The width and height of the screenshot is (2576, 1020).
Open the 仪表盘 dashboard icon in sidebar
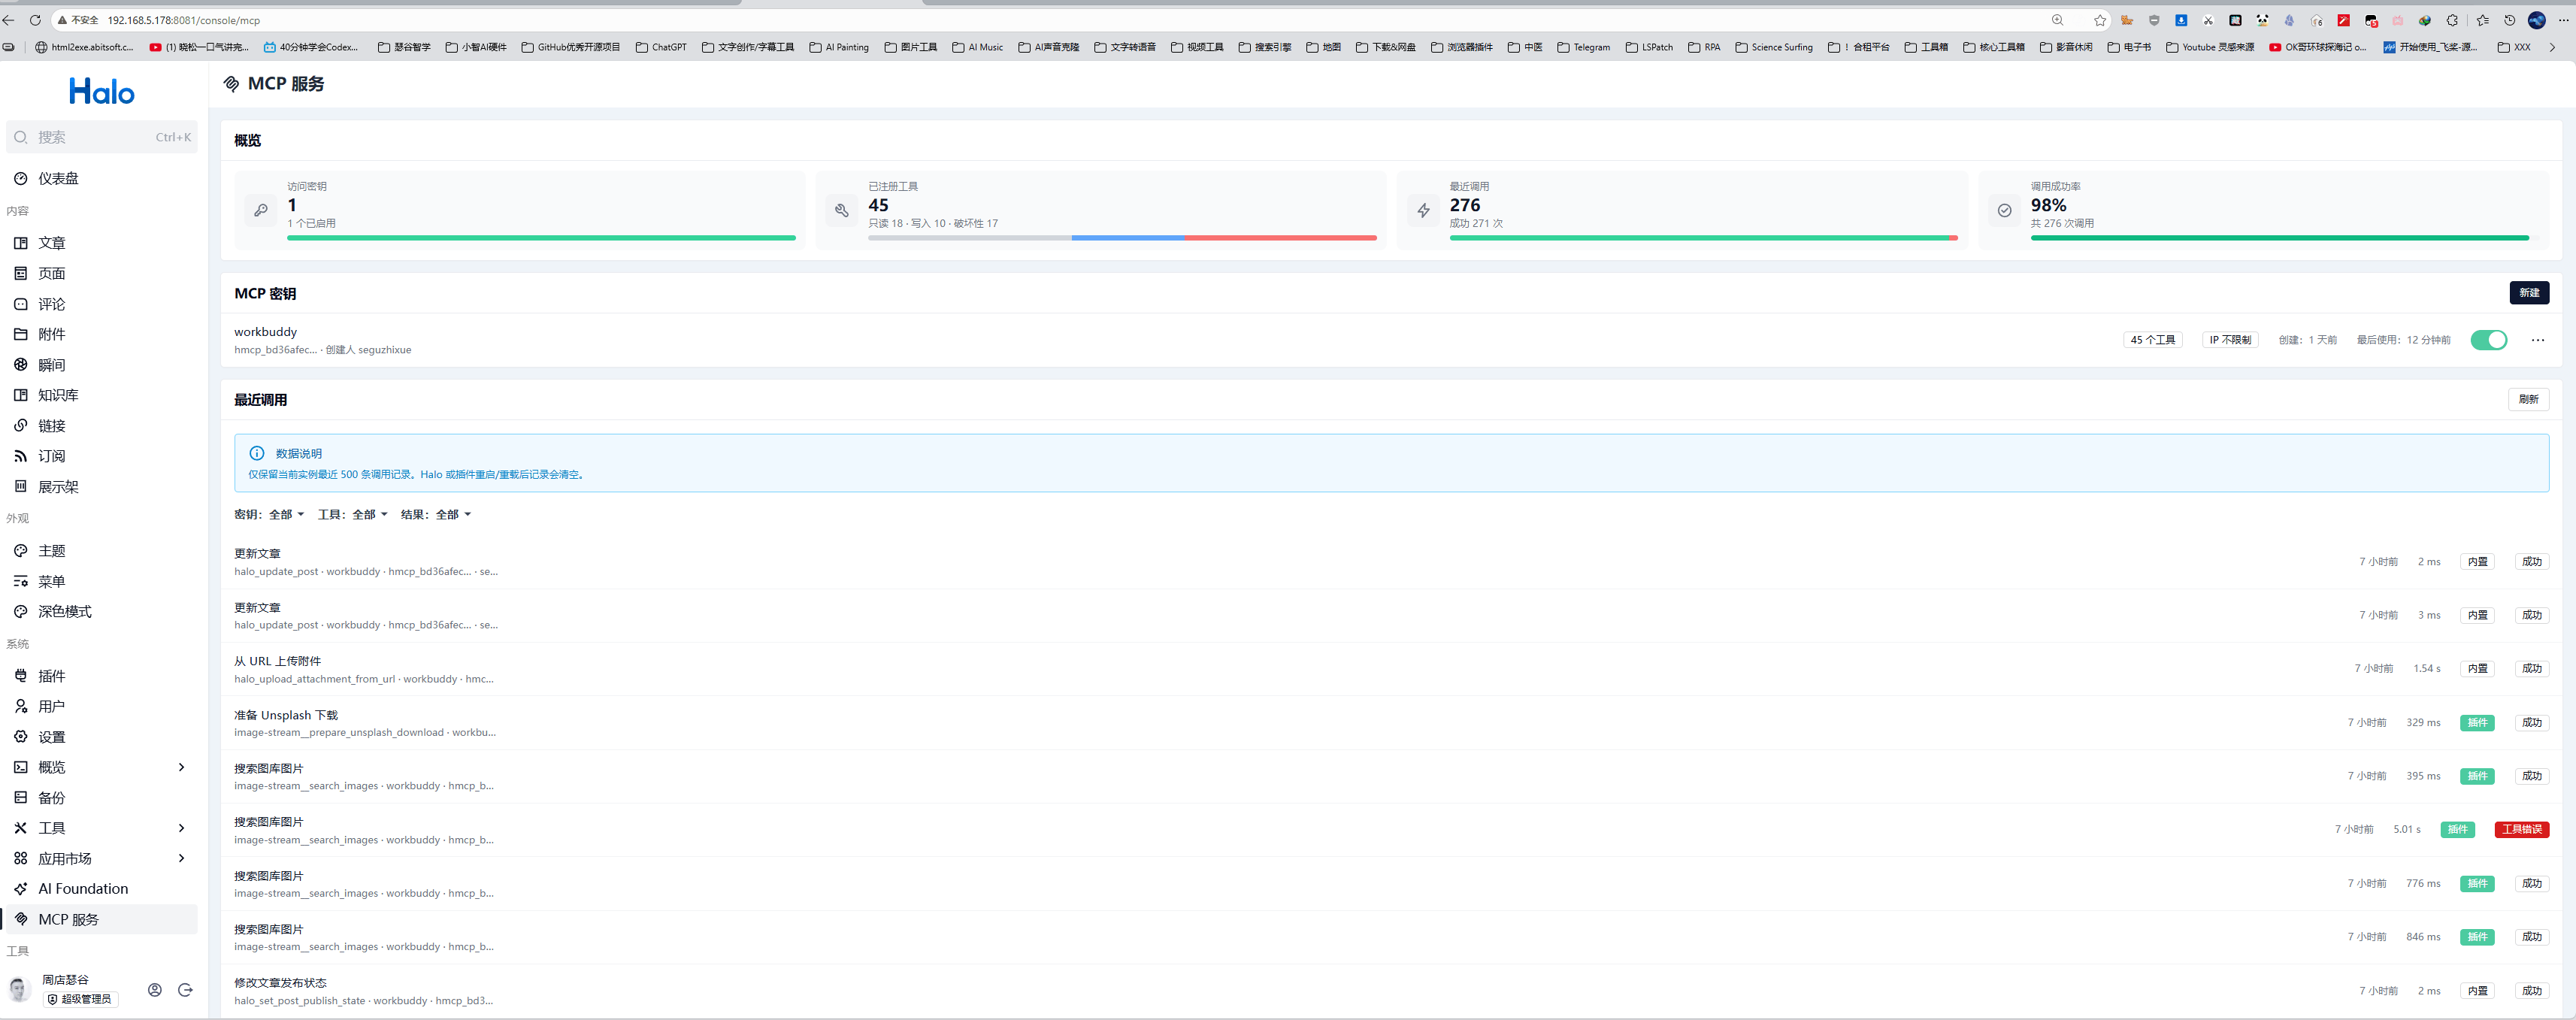pos(20,178)
